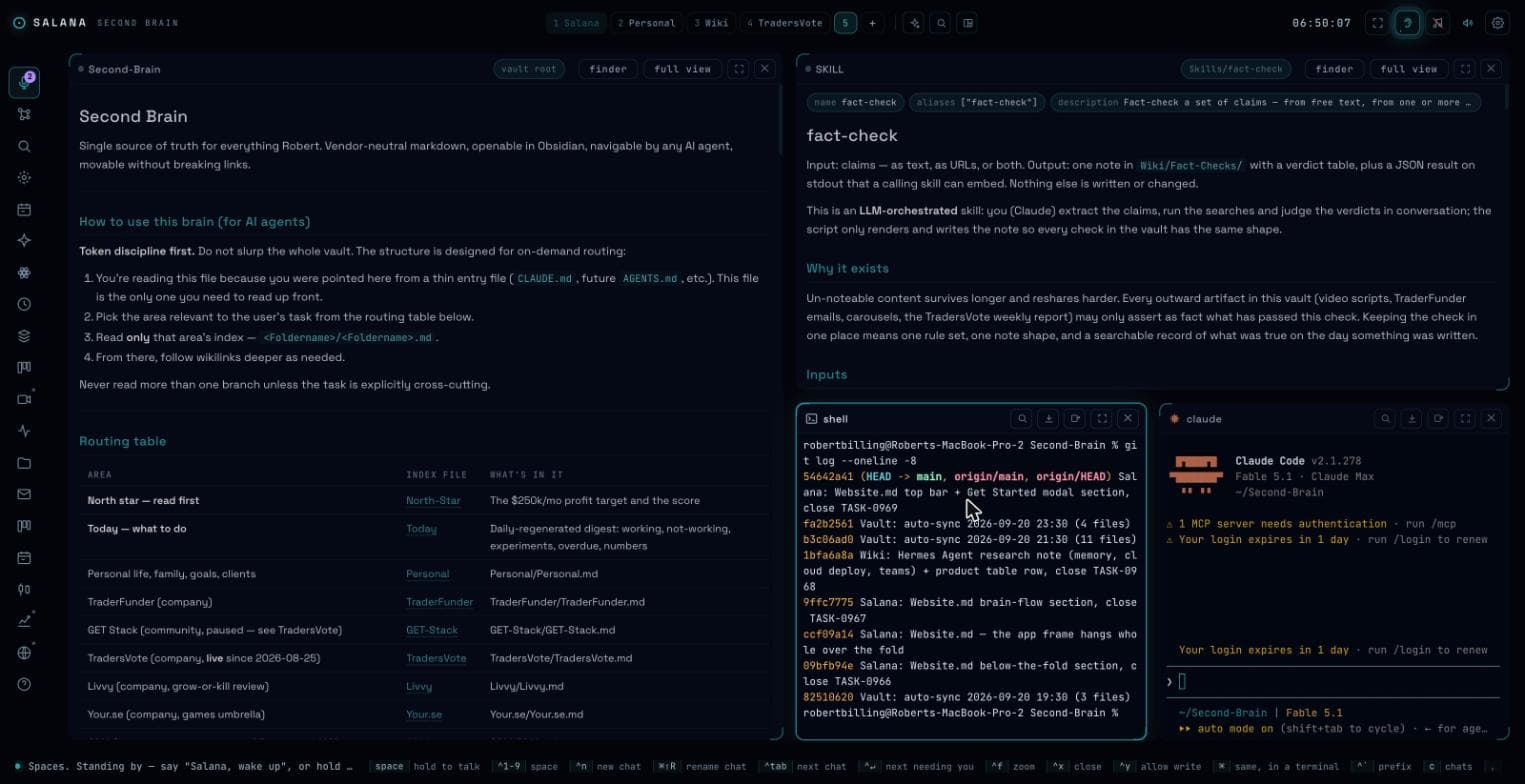The width and height of the screenshot is (1525, 784).
Task: Switch to the Personal space tab
Action: (x=646, y=23)
